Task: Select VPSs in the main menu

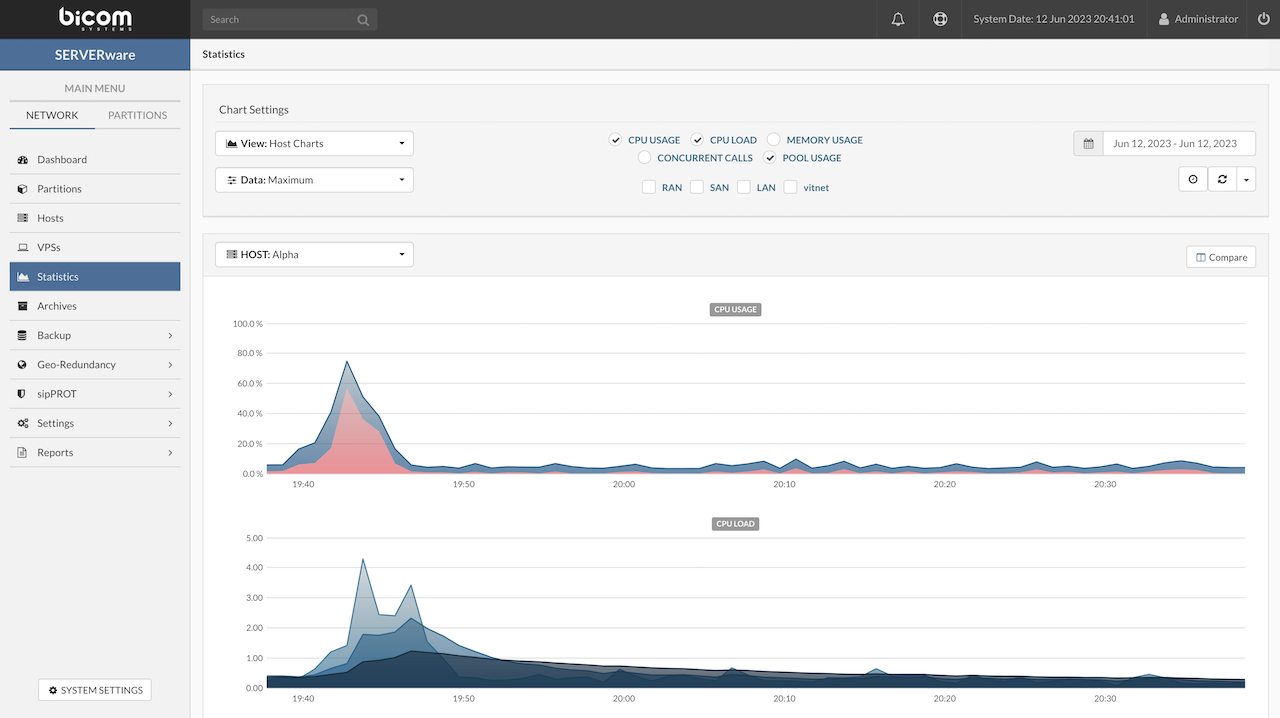Action: [49, 247]
